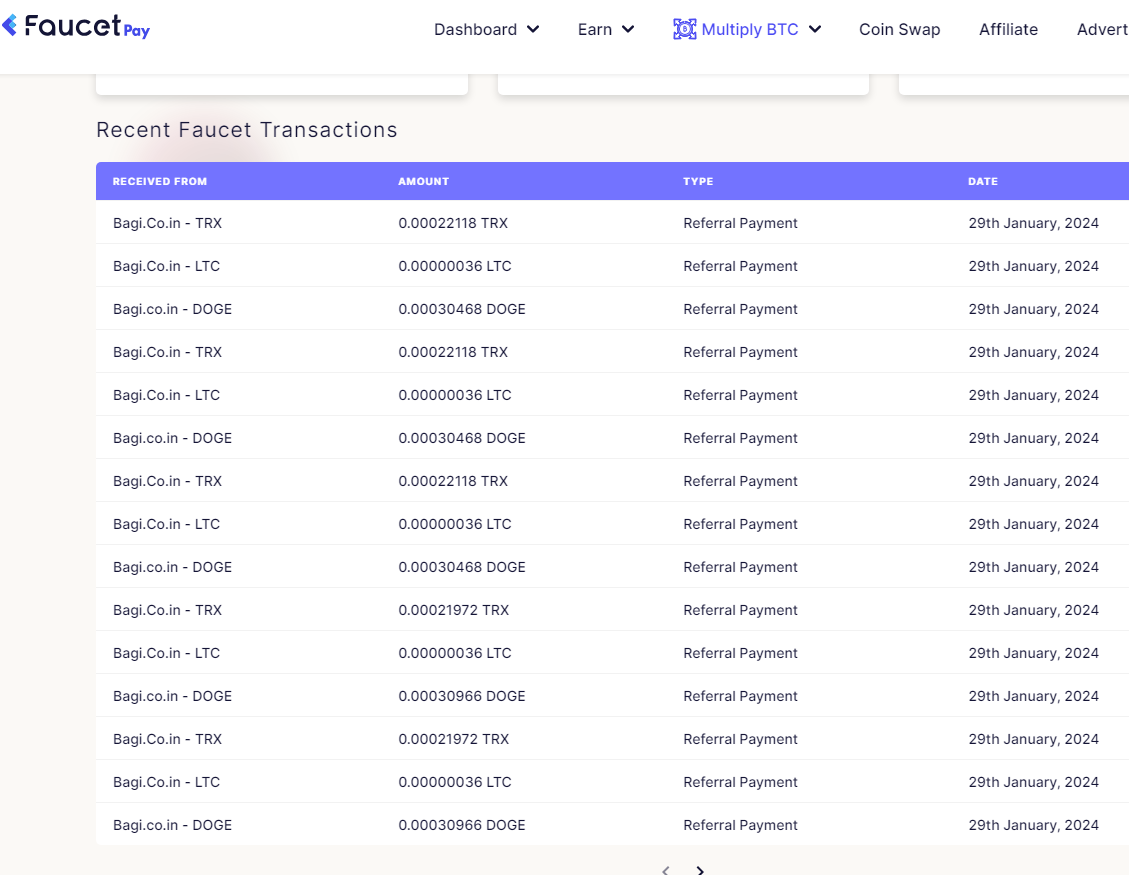Expand the Dashboard dropdown chevron
Image resolution: width=1129 pixels, height=875 pixels.
coord(533,30)
